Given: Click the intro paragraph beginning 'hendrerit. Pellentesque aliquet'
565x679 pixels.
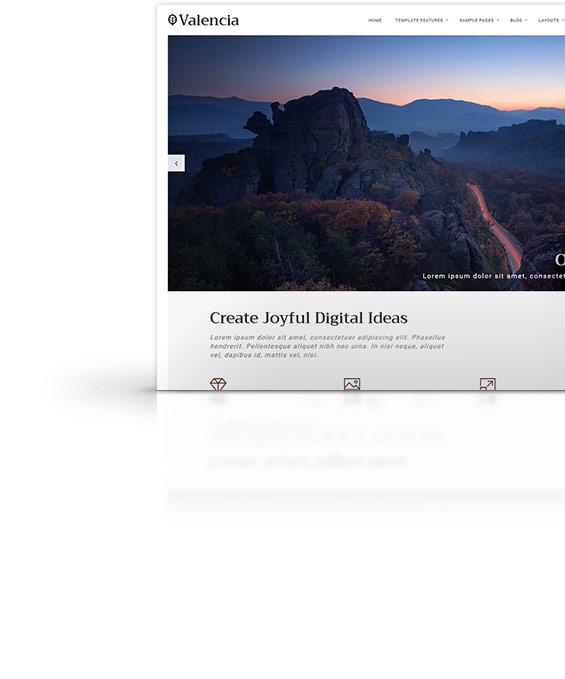Looking at the screenshot, I should click(327, 346).
